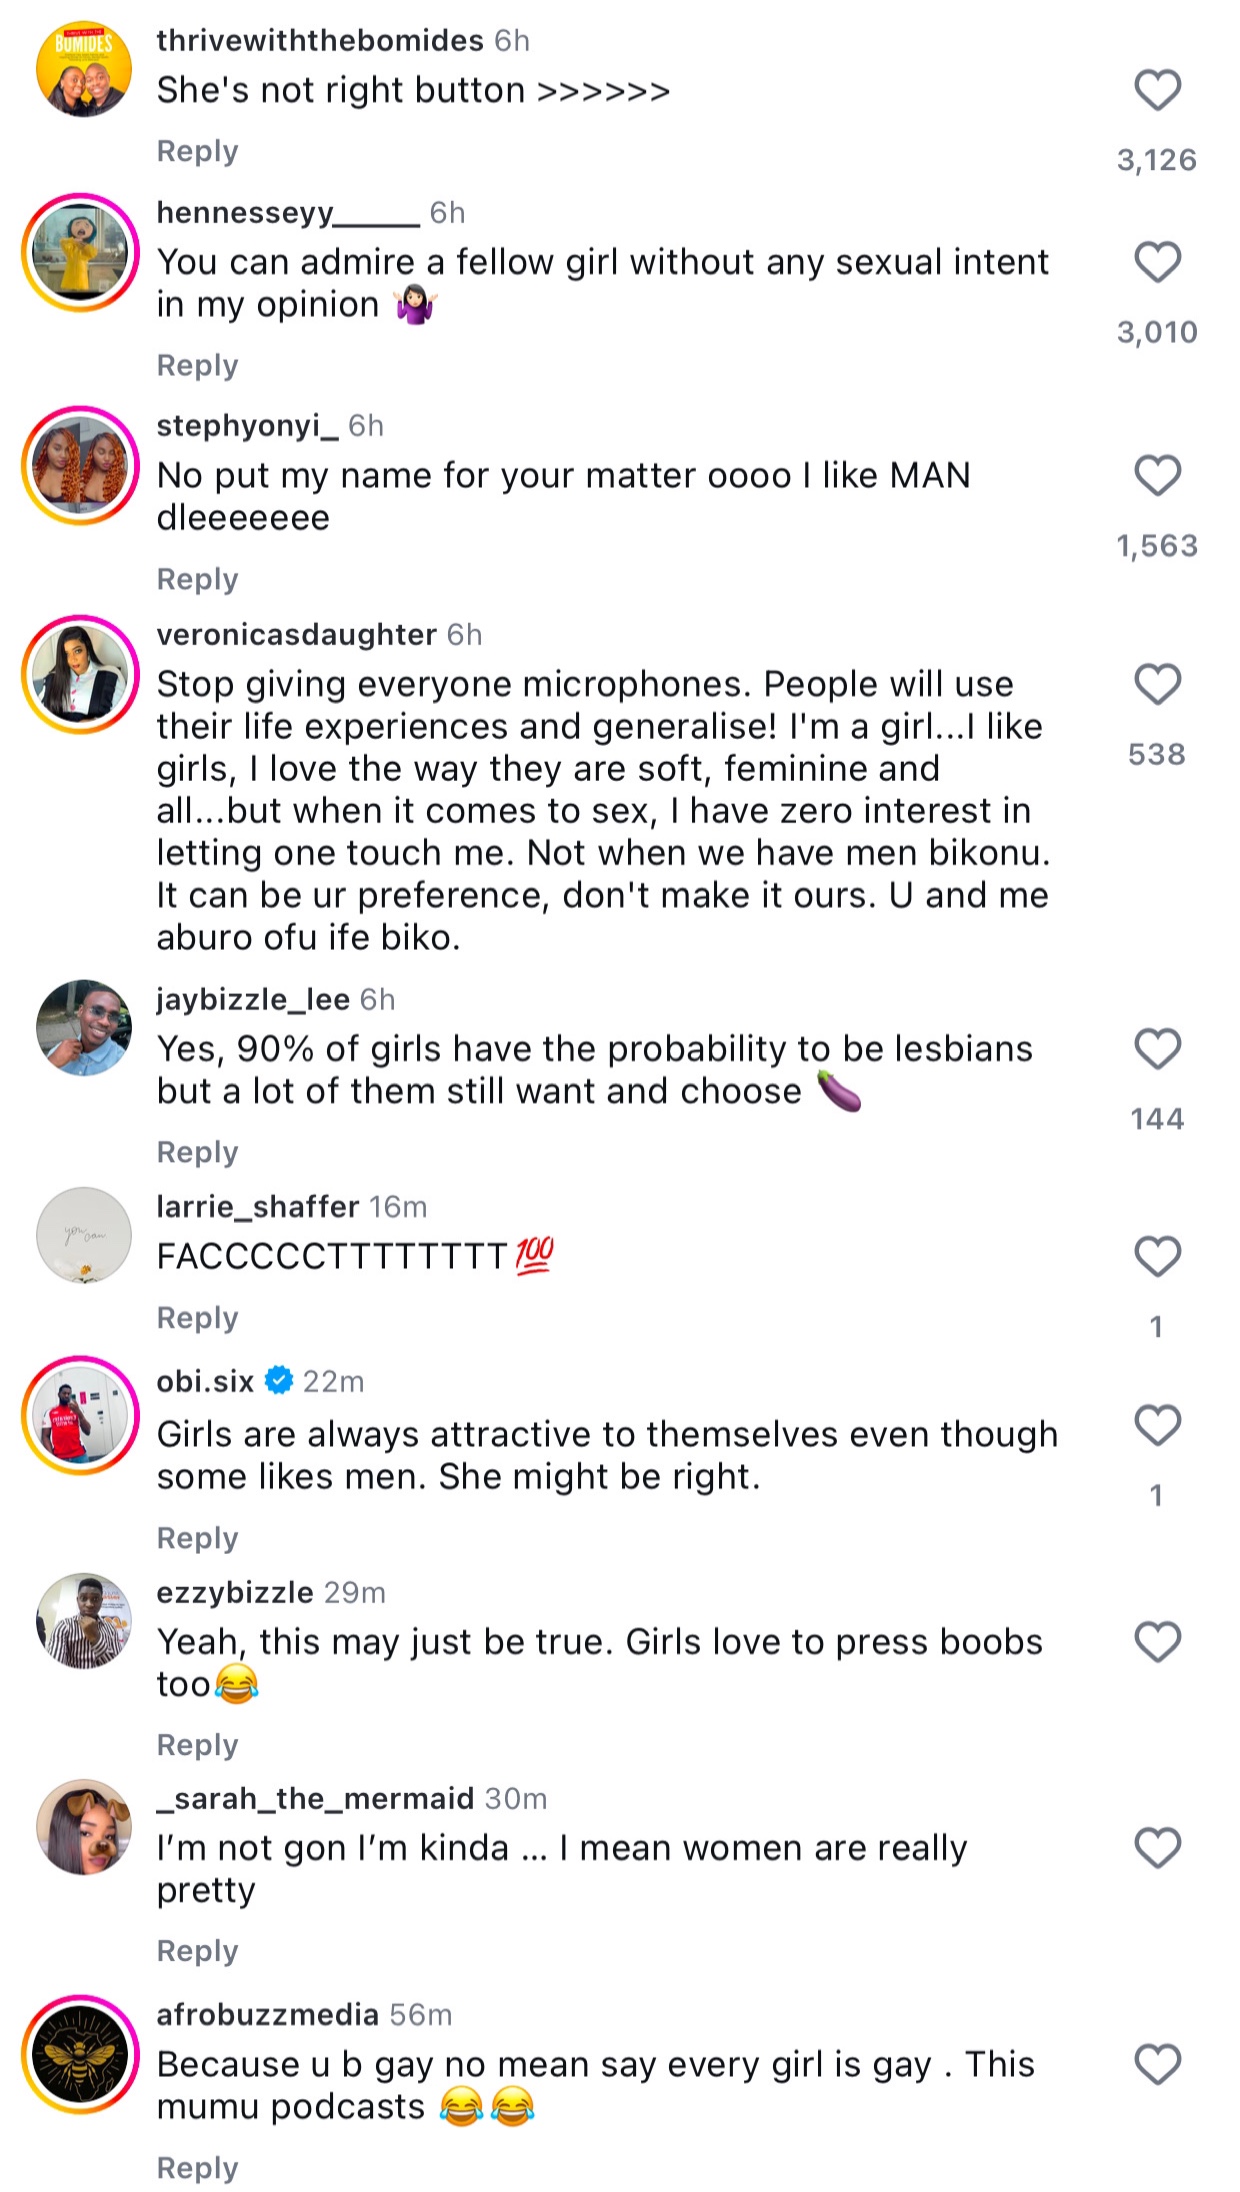
Task: Like thrivewiththebomides' comment with the heart
Action: pyautogui.click(x=1157, y=90)
